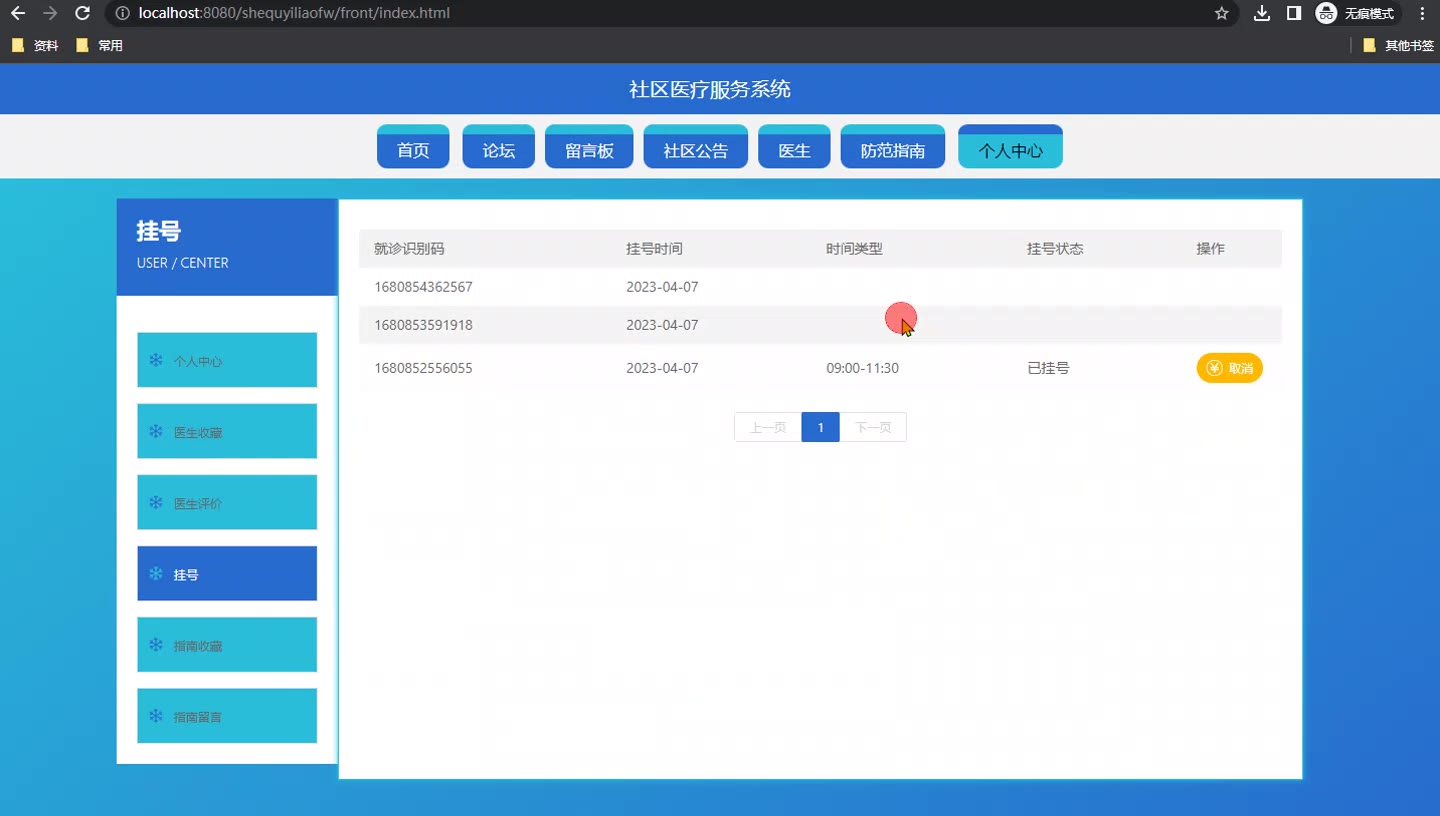Open the 留言板 navigation tab
Image resolution: width=1440 pixels, height=816 pixels.
pos(589,147)
